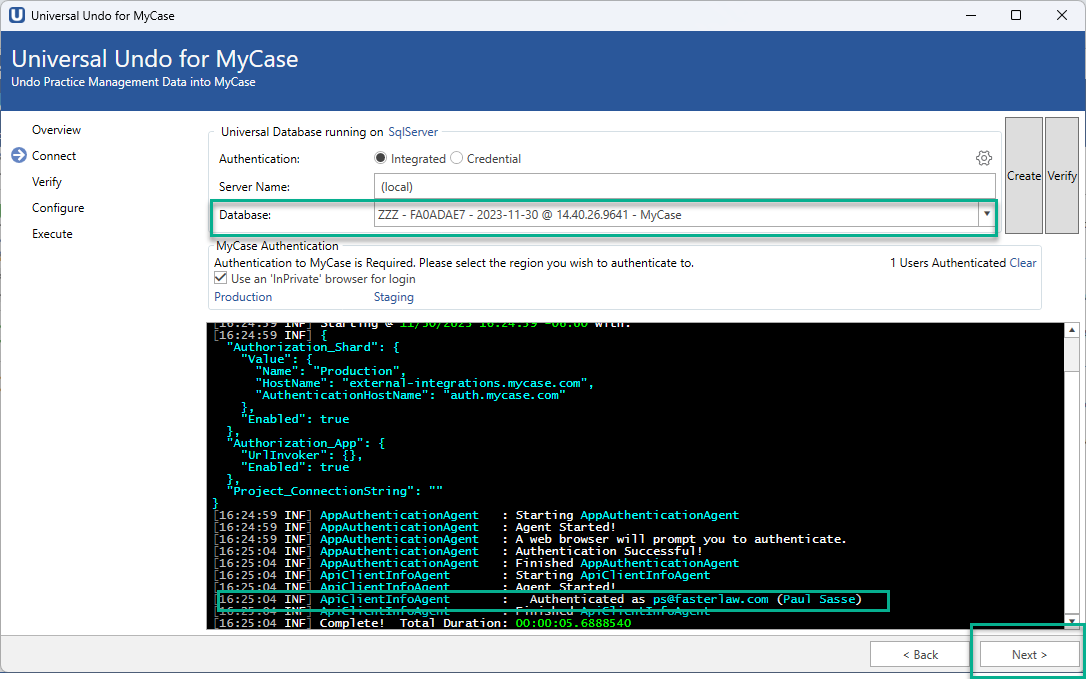Viewport: 1086px width, 679px height.
Task: Click the blue arrow icon beside Connect
Action: coord(19,155)
